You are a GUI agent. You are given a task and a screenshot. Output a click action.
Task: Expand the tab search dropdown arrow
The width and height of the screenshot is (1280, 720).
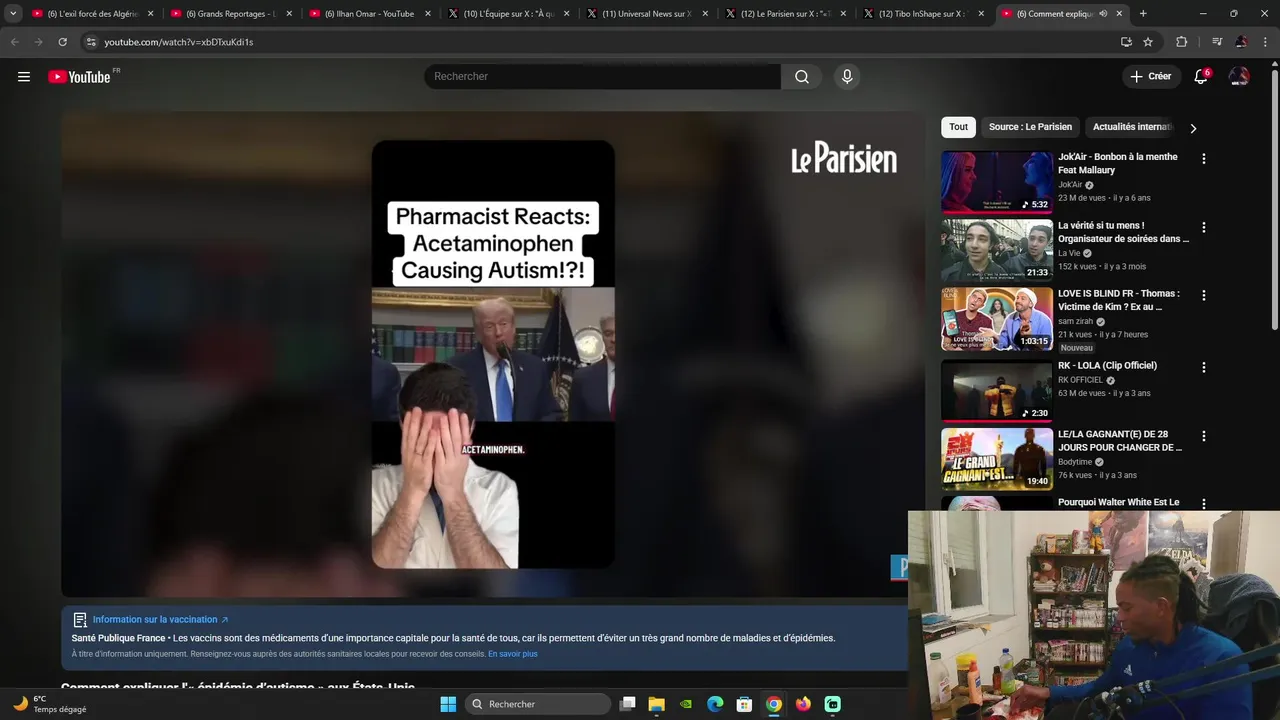click(x=13, y=14)
